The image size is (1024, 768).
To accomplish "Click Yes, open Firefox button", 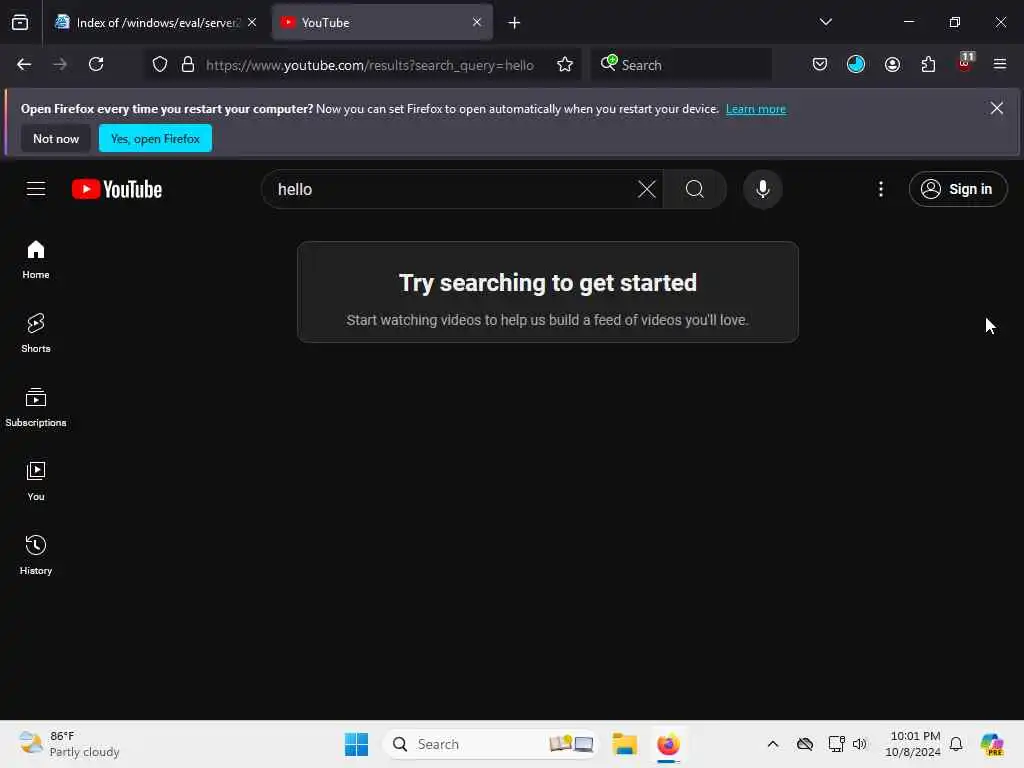I will 155,138.
